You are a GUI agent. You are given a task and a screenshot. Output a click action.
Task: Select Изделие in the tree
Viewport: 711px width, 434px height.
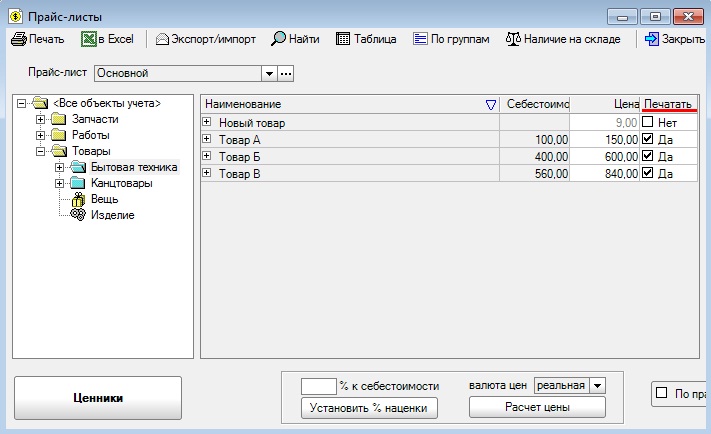tap(112, 215)
